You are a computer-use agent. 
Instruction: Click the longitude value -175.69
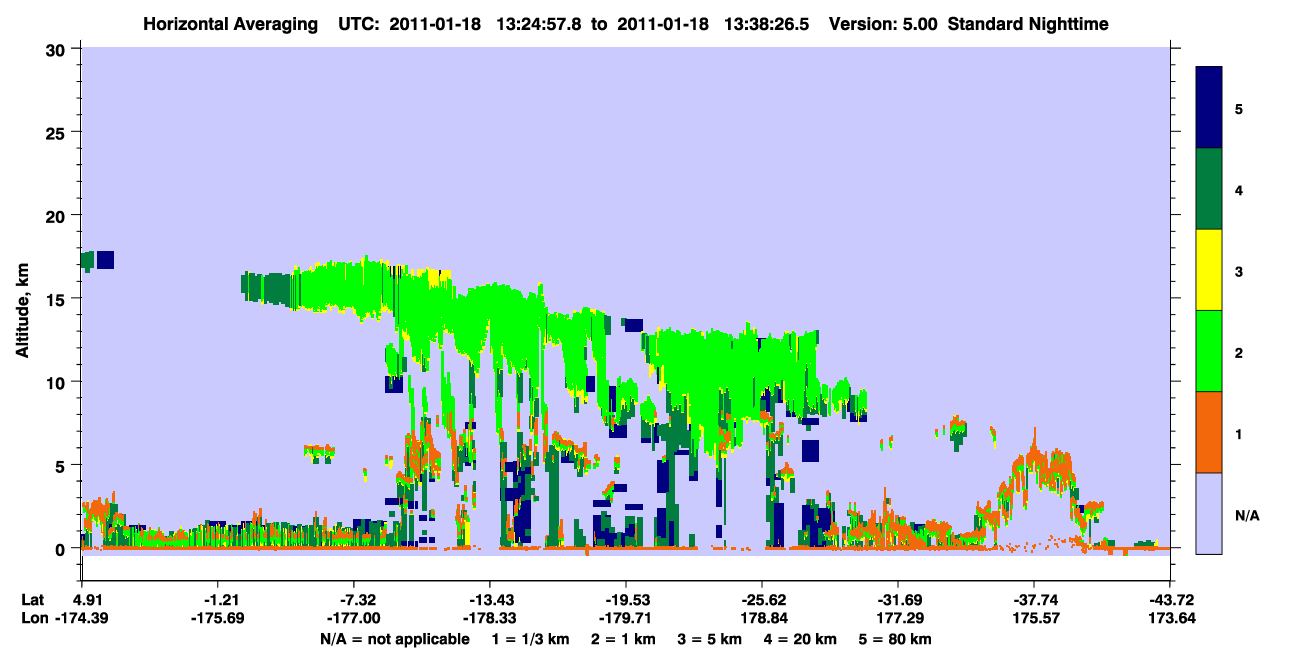(x=217, y=619)
